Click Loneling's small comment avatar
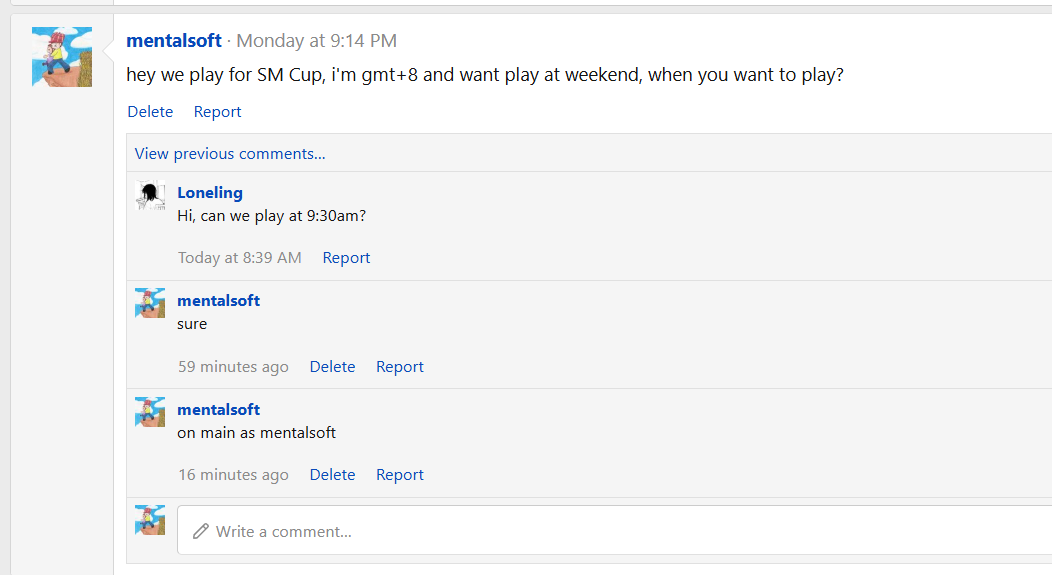The height and width of the screenshot is (575, 1052). coord(150,195)
